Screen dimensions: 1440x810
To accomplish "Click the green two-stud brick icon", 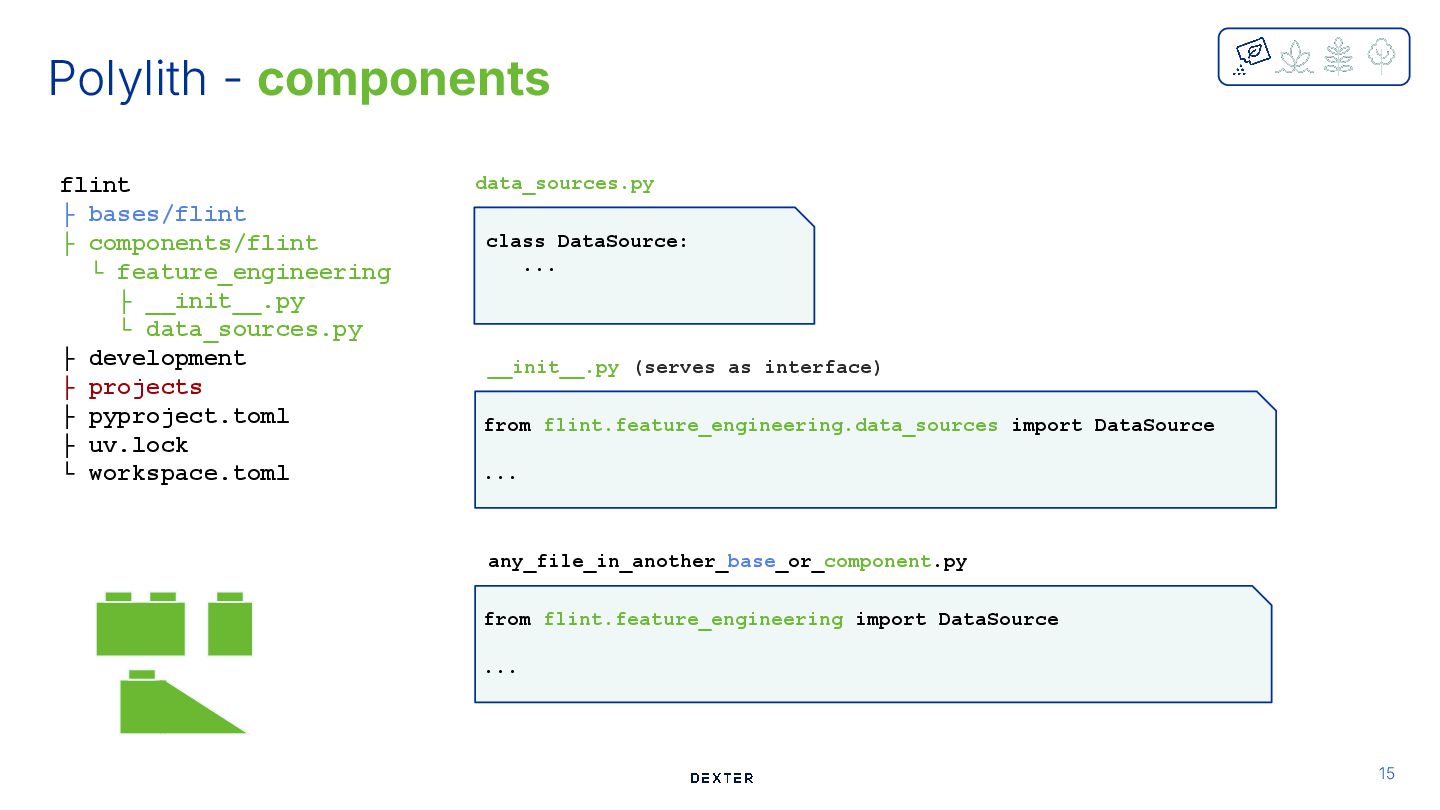I will [141, 625].
